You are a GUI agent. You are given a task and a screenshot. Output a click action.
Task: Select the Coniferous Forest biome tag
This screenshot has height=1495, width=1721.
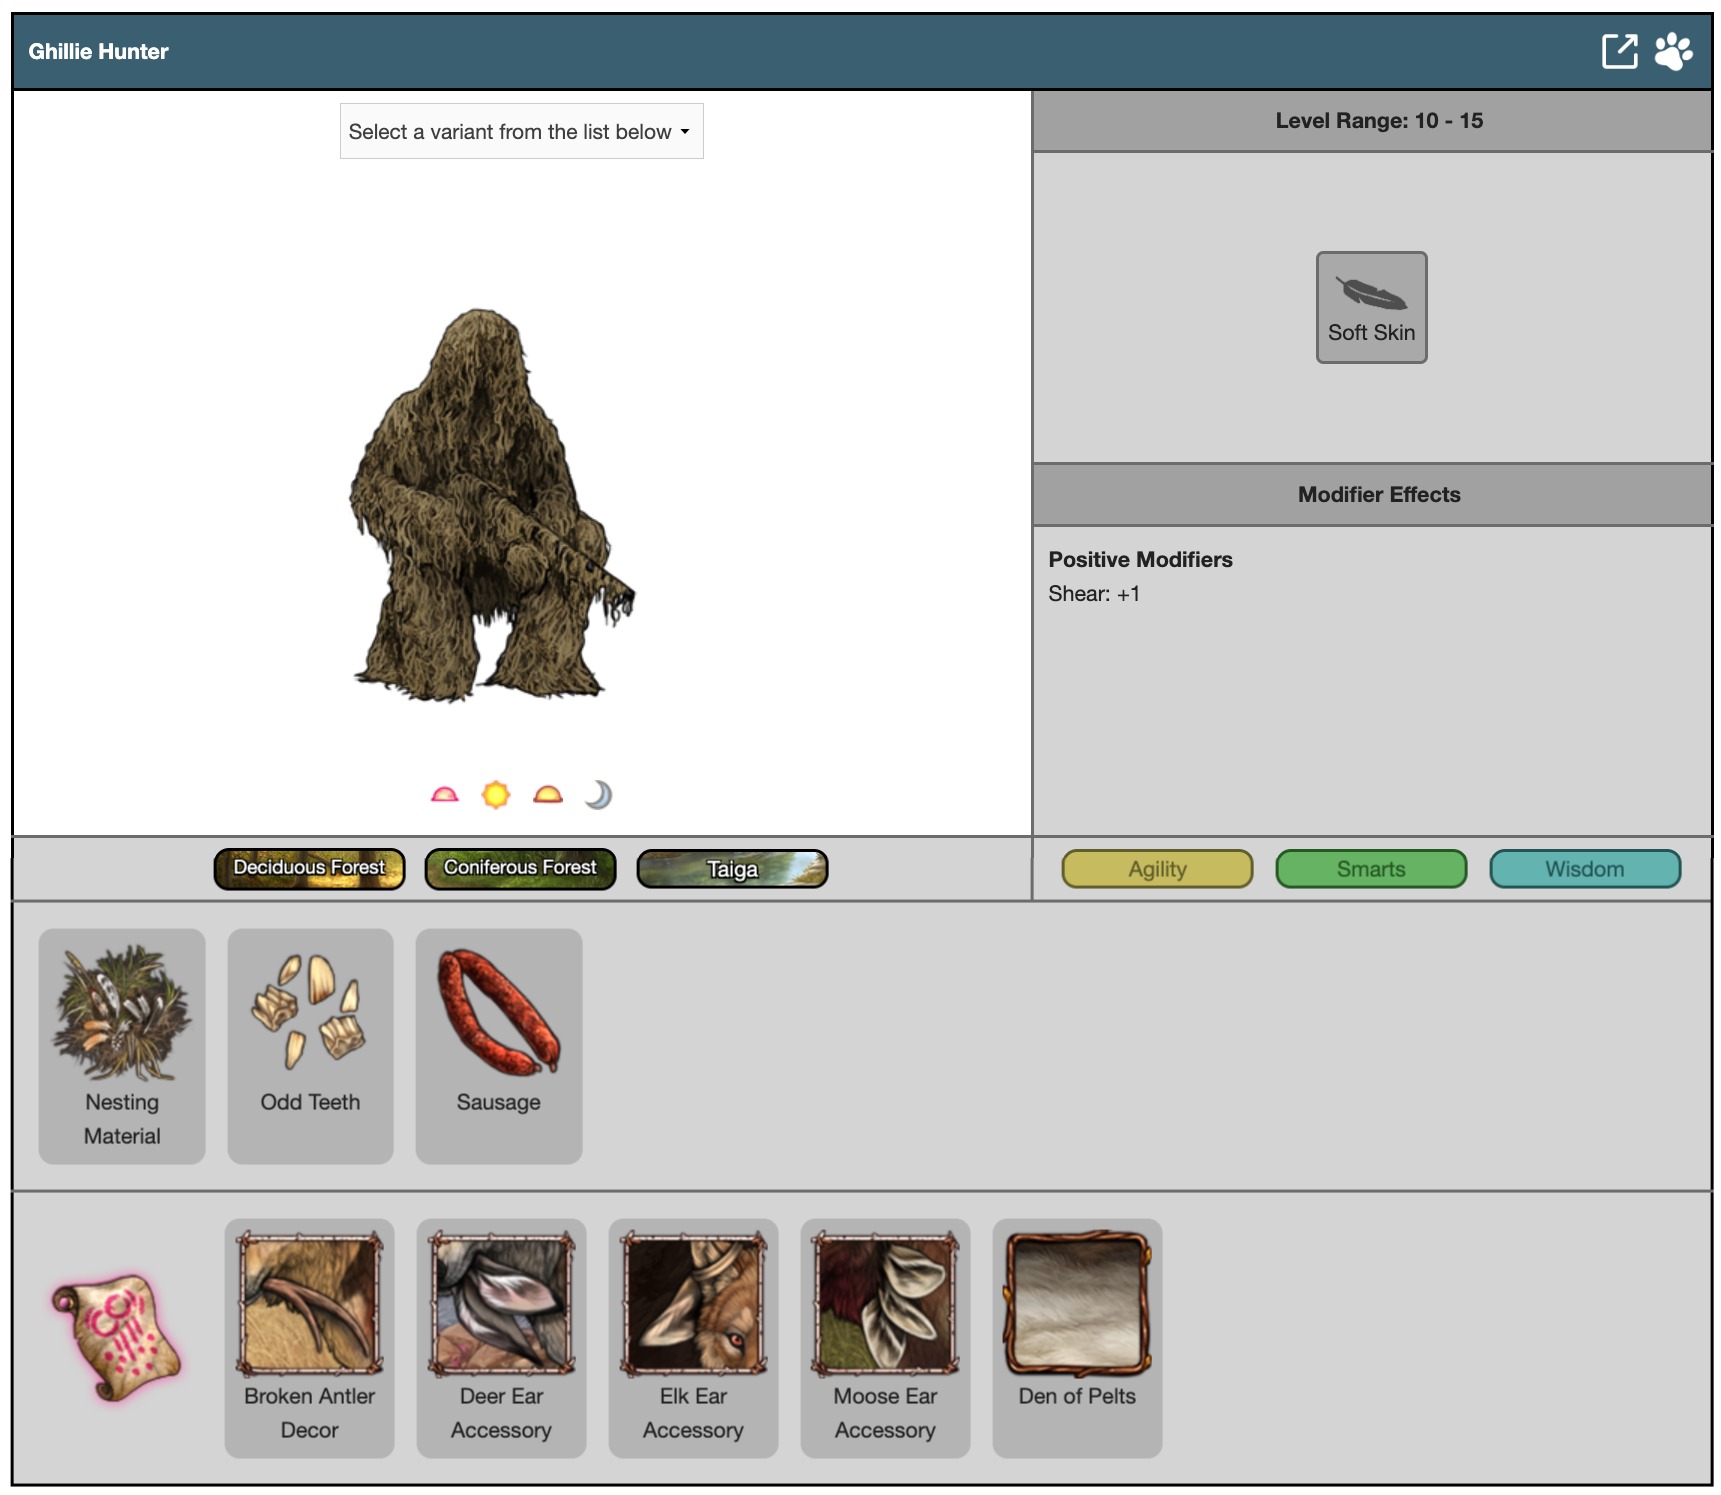click(x=520, y=868)
